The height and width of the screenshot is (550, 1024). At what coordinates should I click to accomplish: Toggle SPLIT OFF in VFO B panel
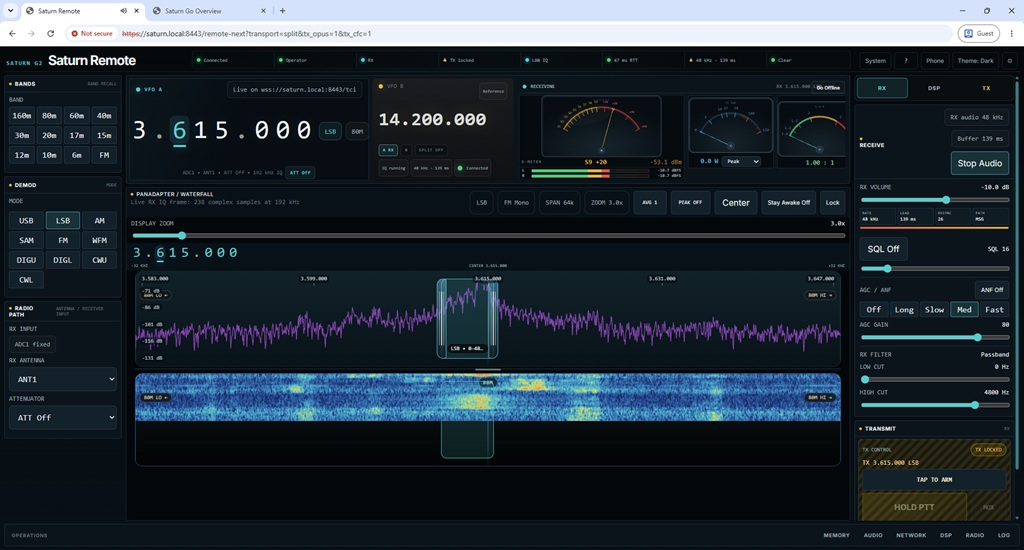pyautogui.click(x=431, y=150)
